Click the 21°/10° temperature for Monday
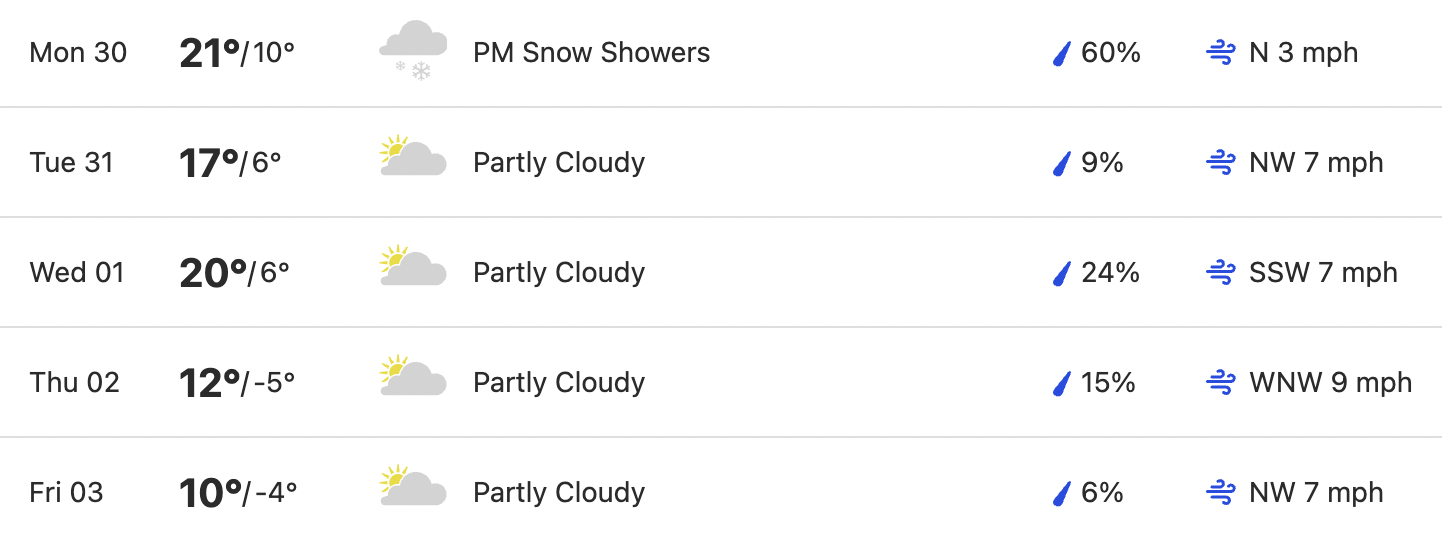Viewport: 1442px width, 540px height. (x=237, y=53)
